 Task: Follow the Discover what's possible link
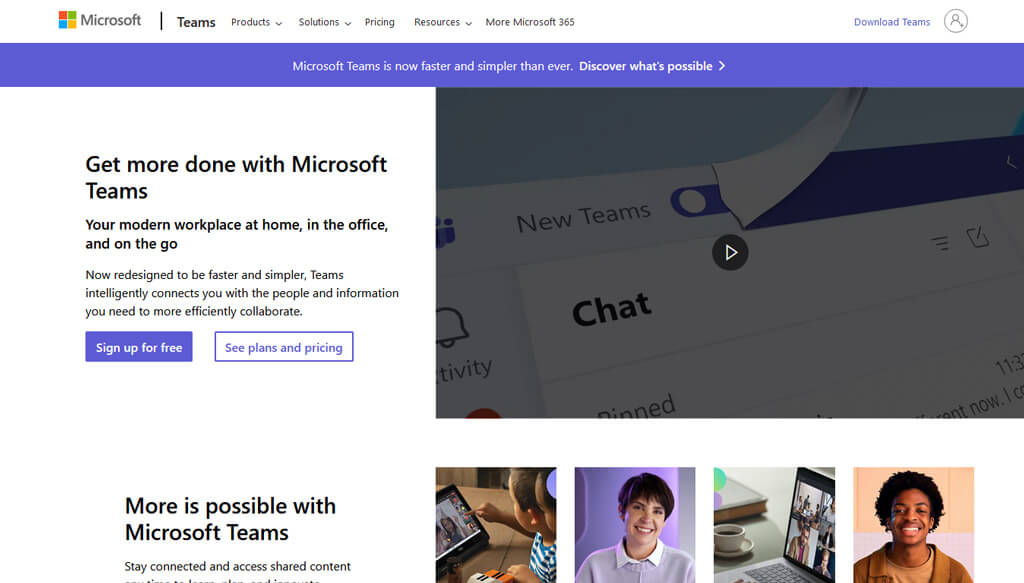645,66
